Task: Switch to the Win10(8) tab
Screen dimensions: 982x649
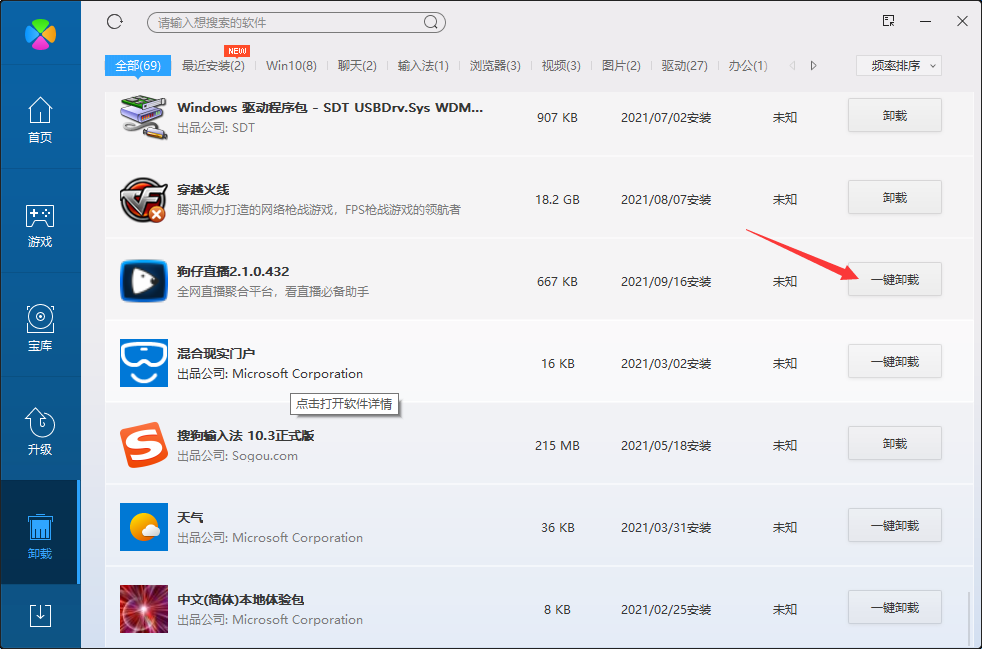Action: 291,65
